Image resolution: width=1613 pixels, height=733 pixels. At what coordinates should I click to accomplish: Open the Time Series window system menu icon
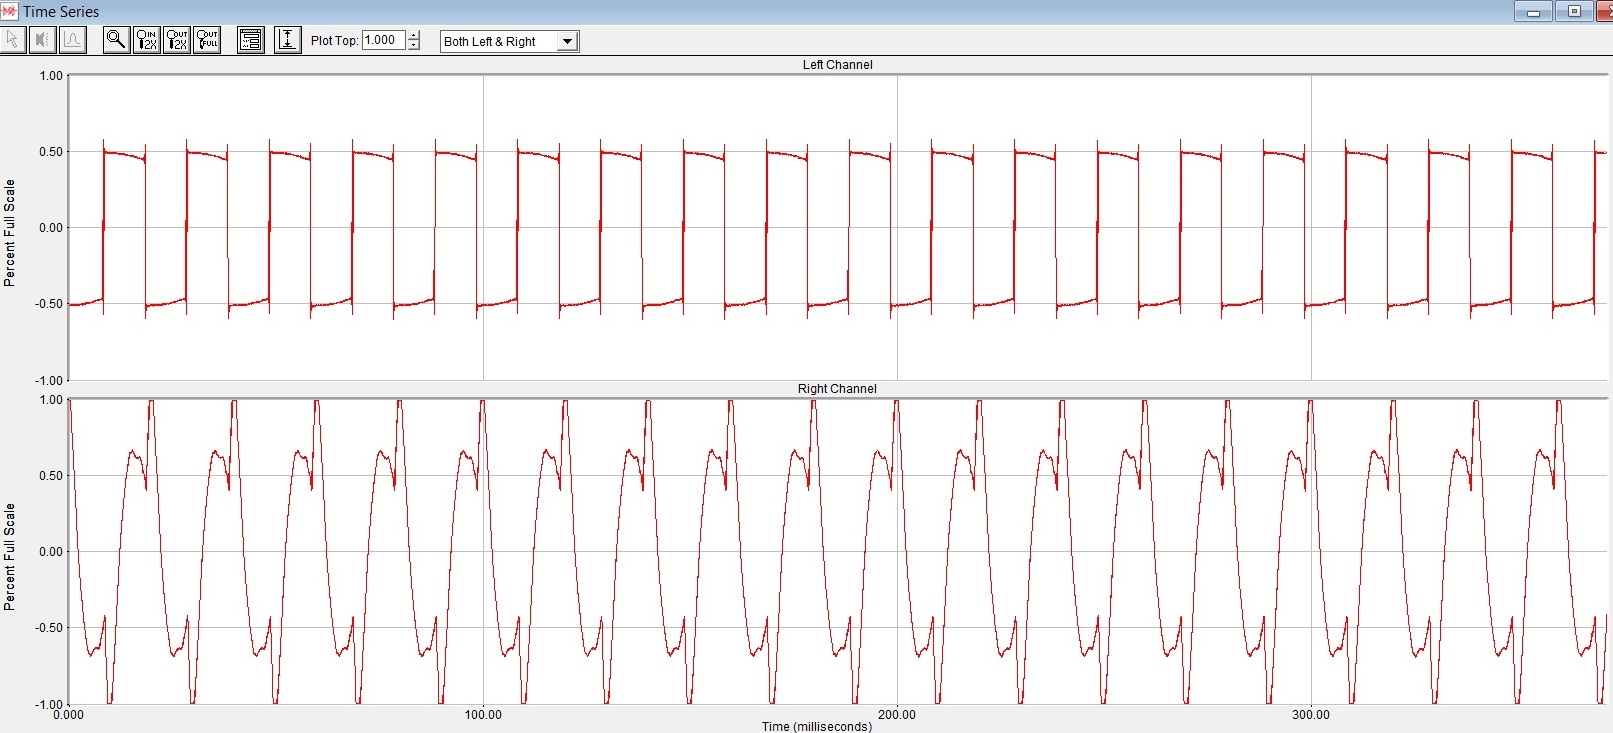pos(10,11)
